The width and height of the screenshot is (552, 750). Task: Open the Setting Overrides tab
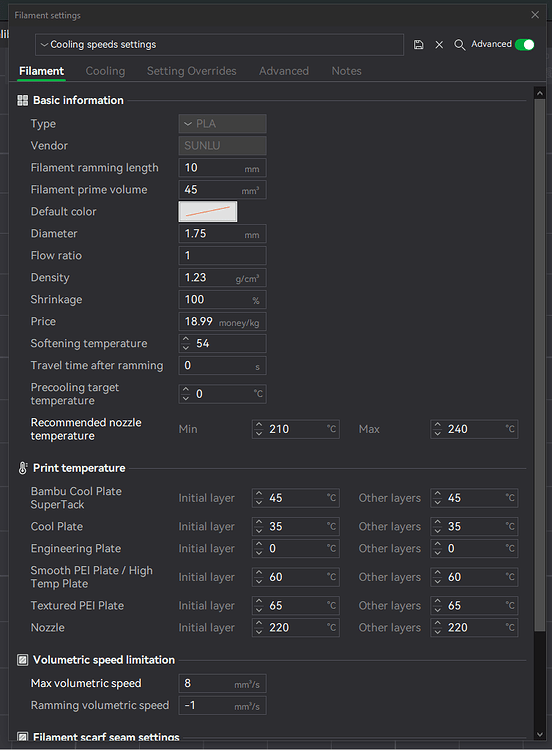pos(191,71)
